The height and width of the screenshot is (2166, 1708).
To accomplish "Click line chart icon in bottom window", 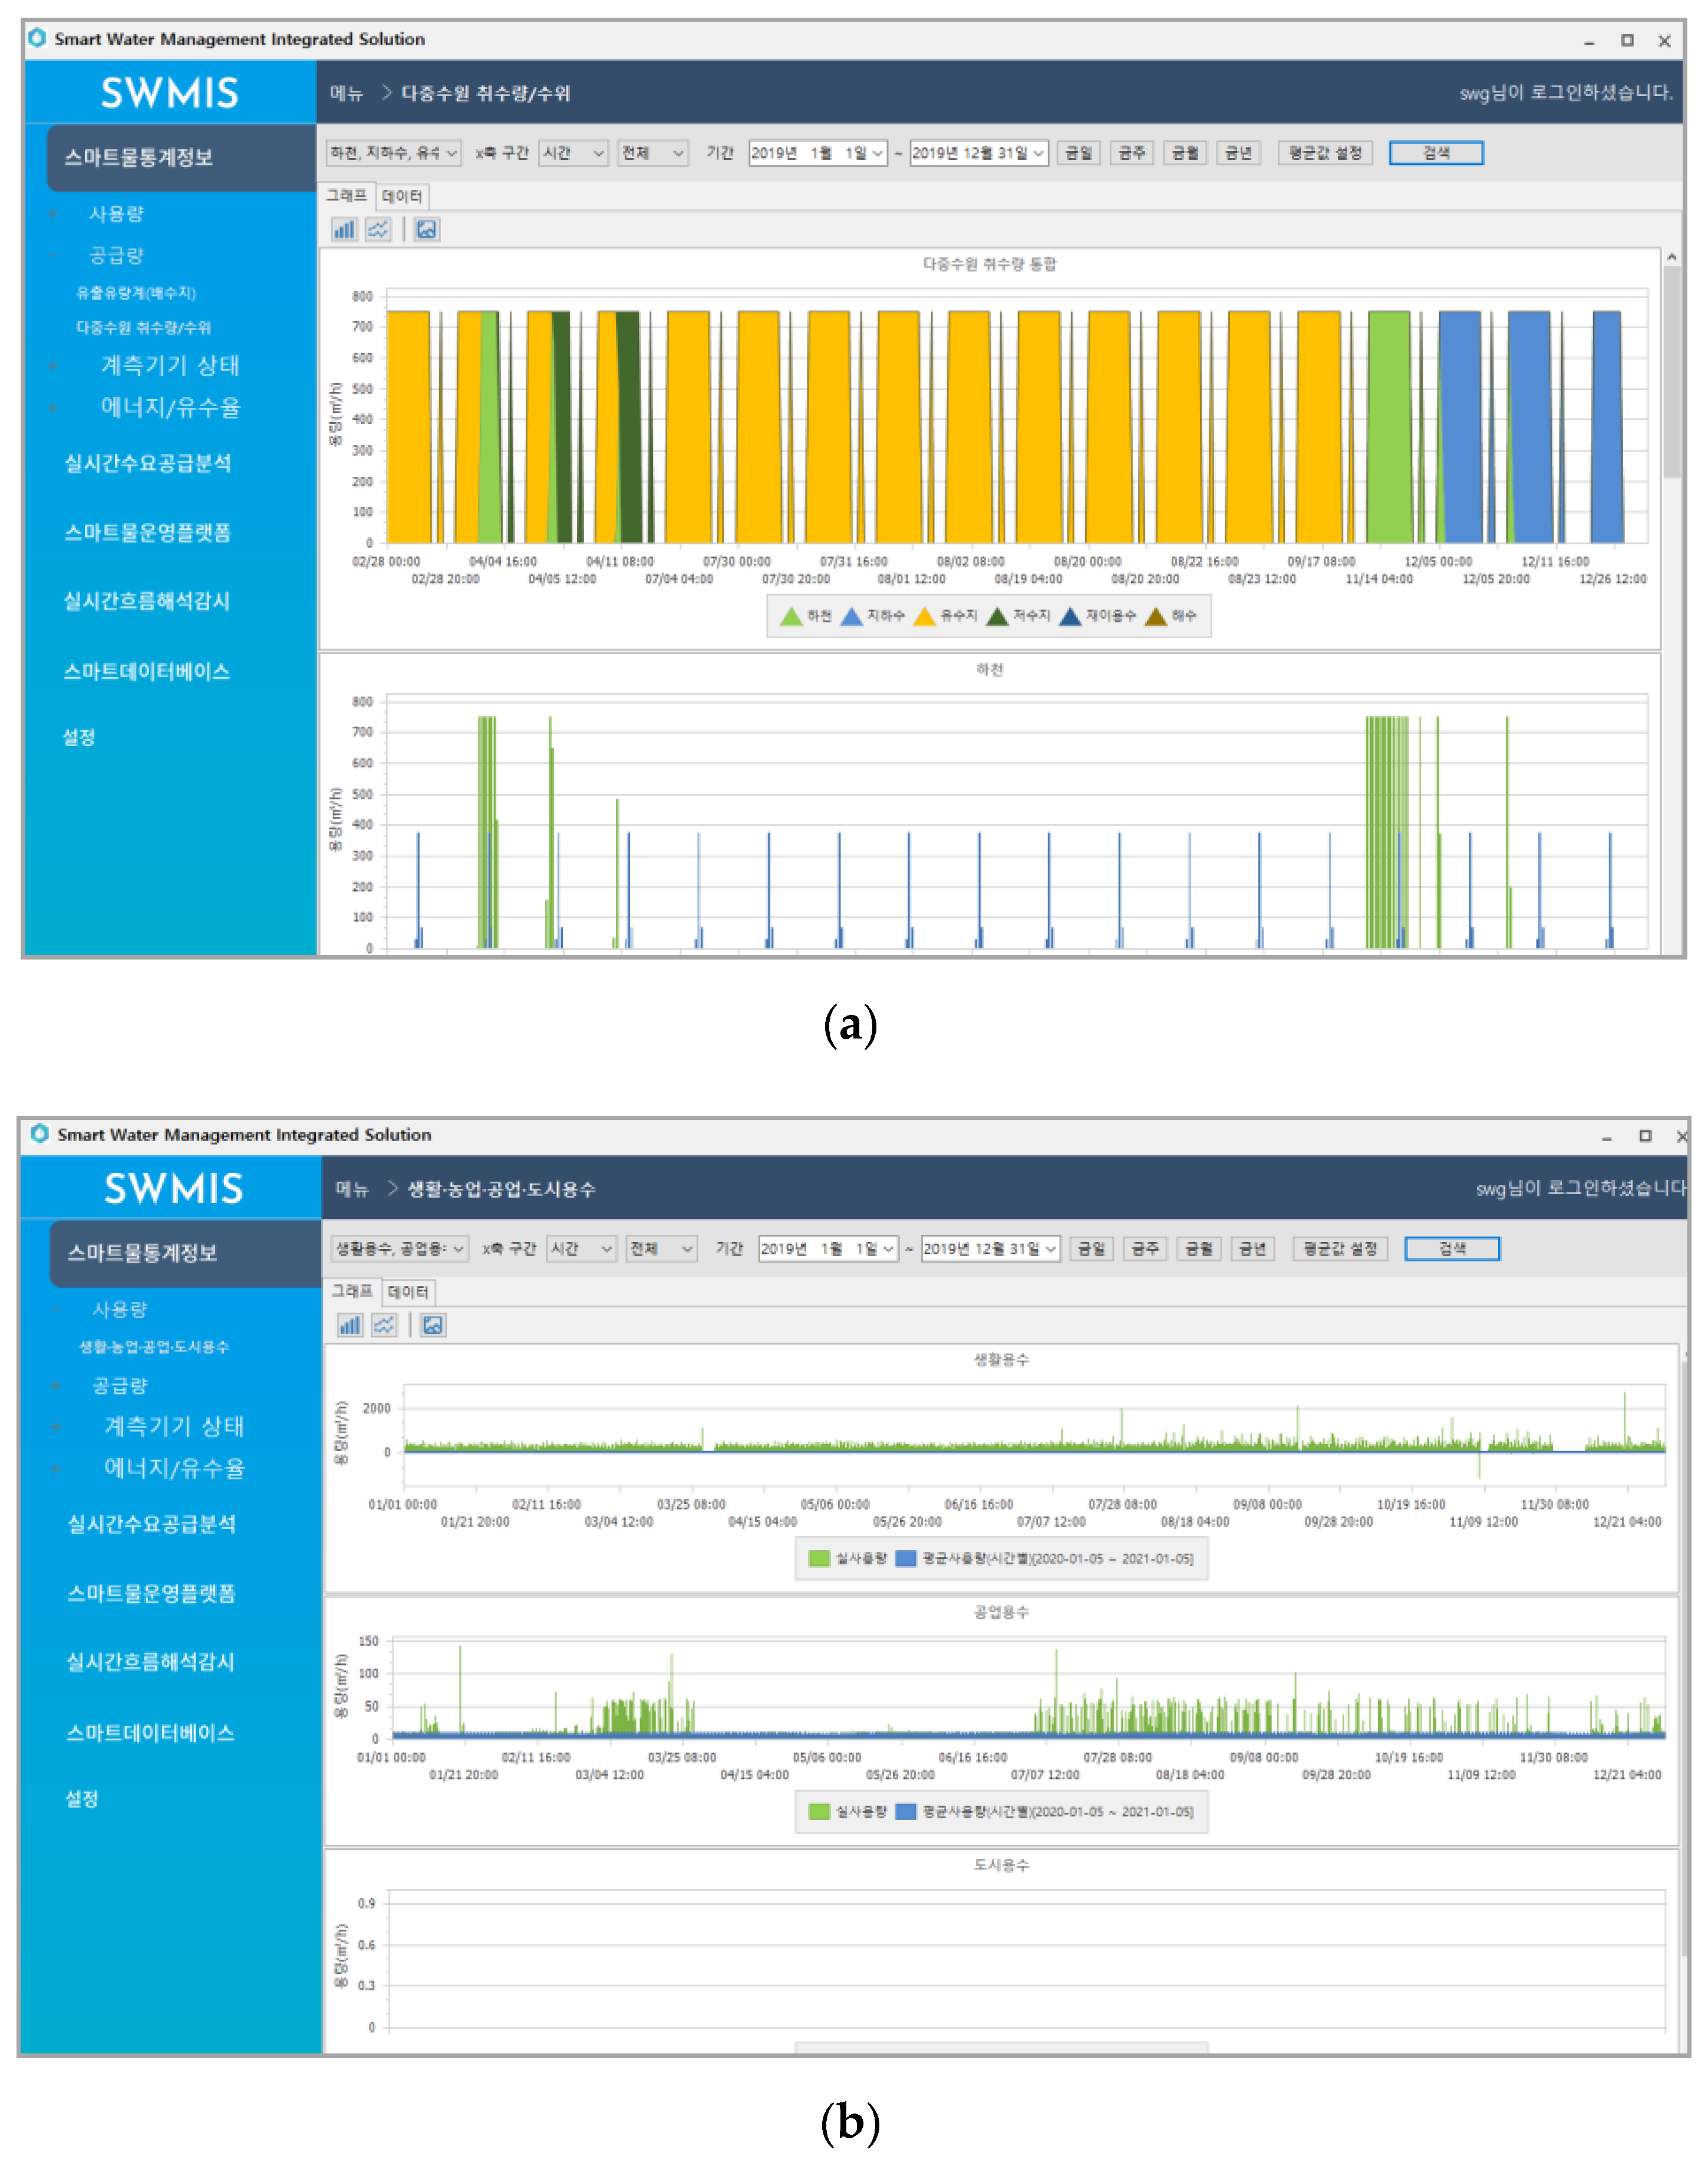I will coord(384,1325).
